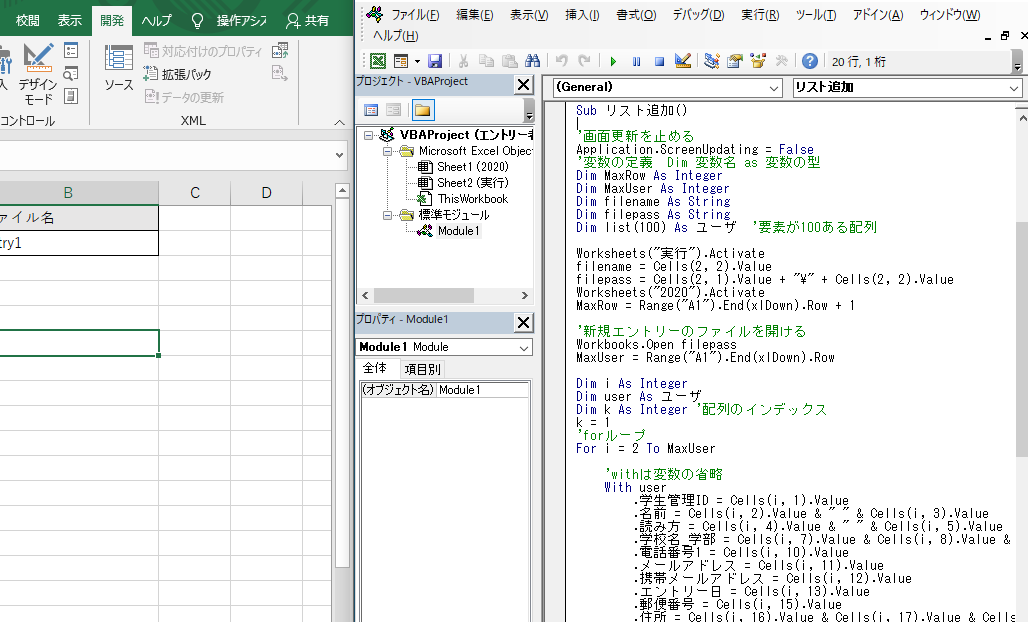
Task: Select Sheet1 (2020) in project tree
Action: pyautogui.click(x=473, y=167)
